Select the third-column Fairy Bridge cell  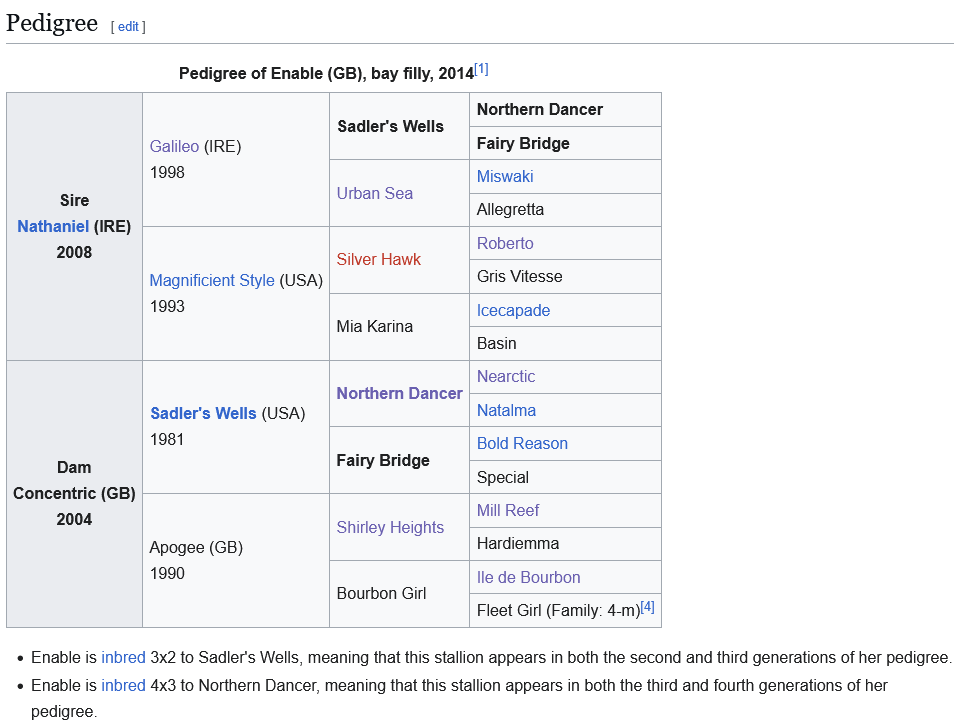click(383, 460)
